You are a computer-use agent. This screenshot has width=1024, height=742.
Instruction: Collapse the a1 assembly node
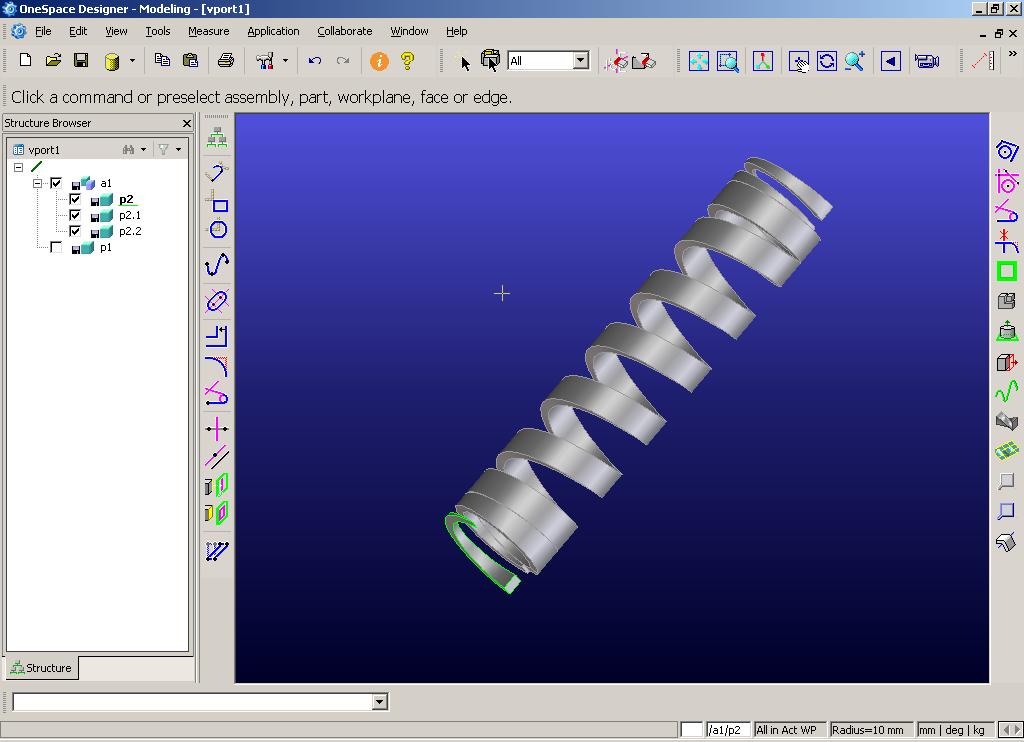point(38,183)
